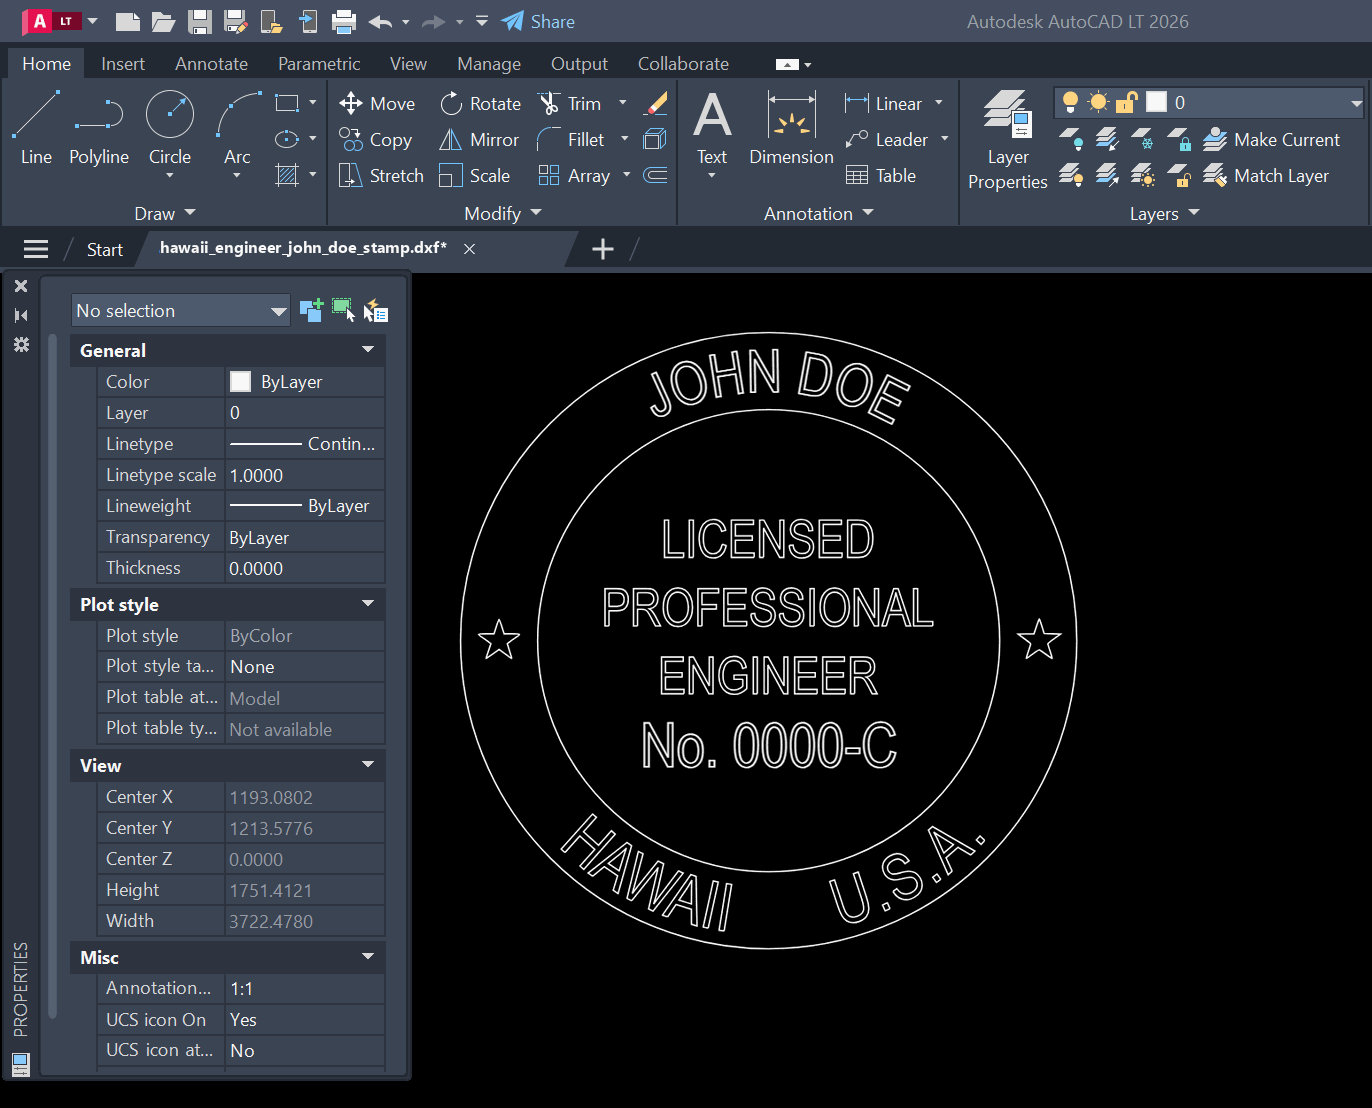Screen dimensions: 1372x1108
Task: Click the Share button
Action: (538, 21)
